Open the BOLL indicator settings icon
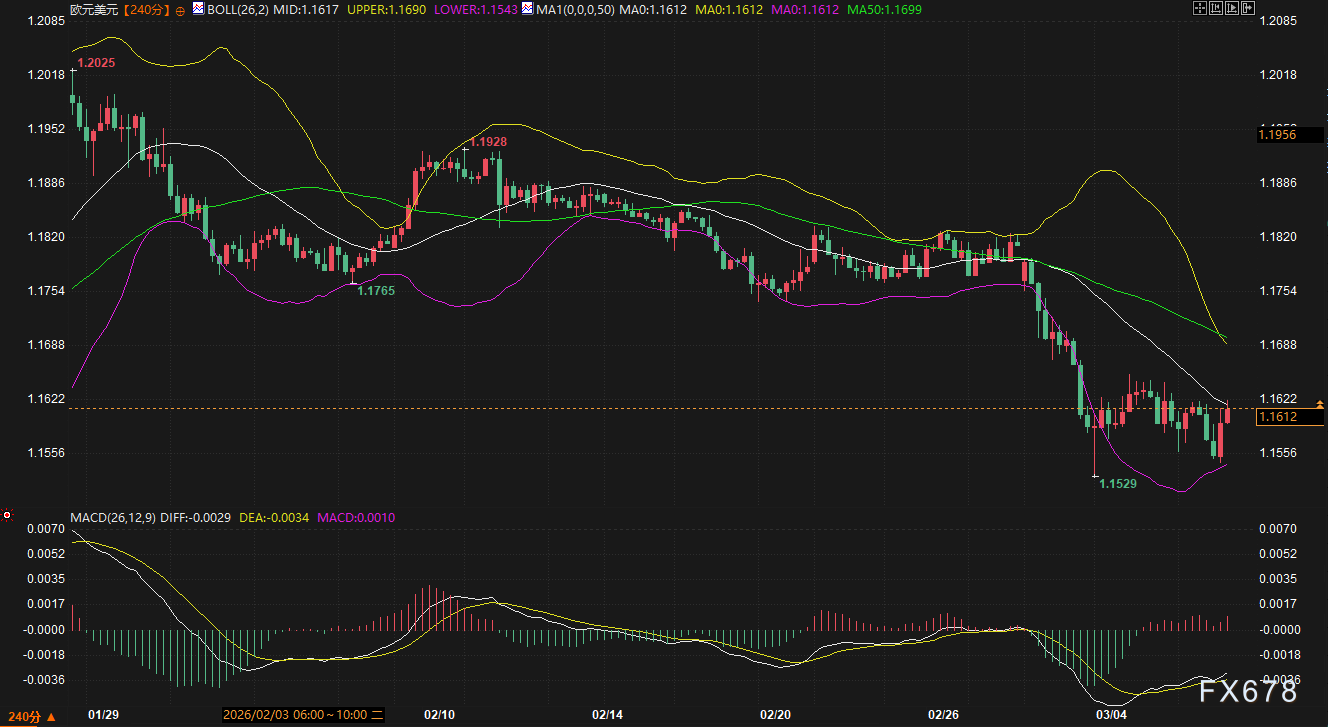This screenshot has width=1328, height=727. [x=198, y=9]
